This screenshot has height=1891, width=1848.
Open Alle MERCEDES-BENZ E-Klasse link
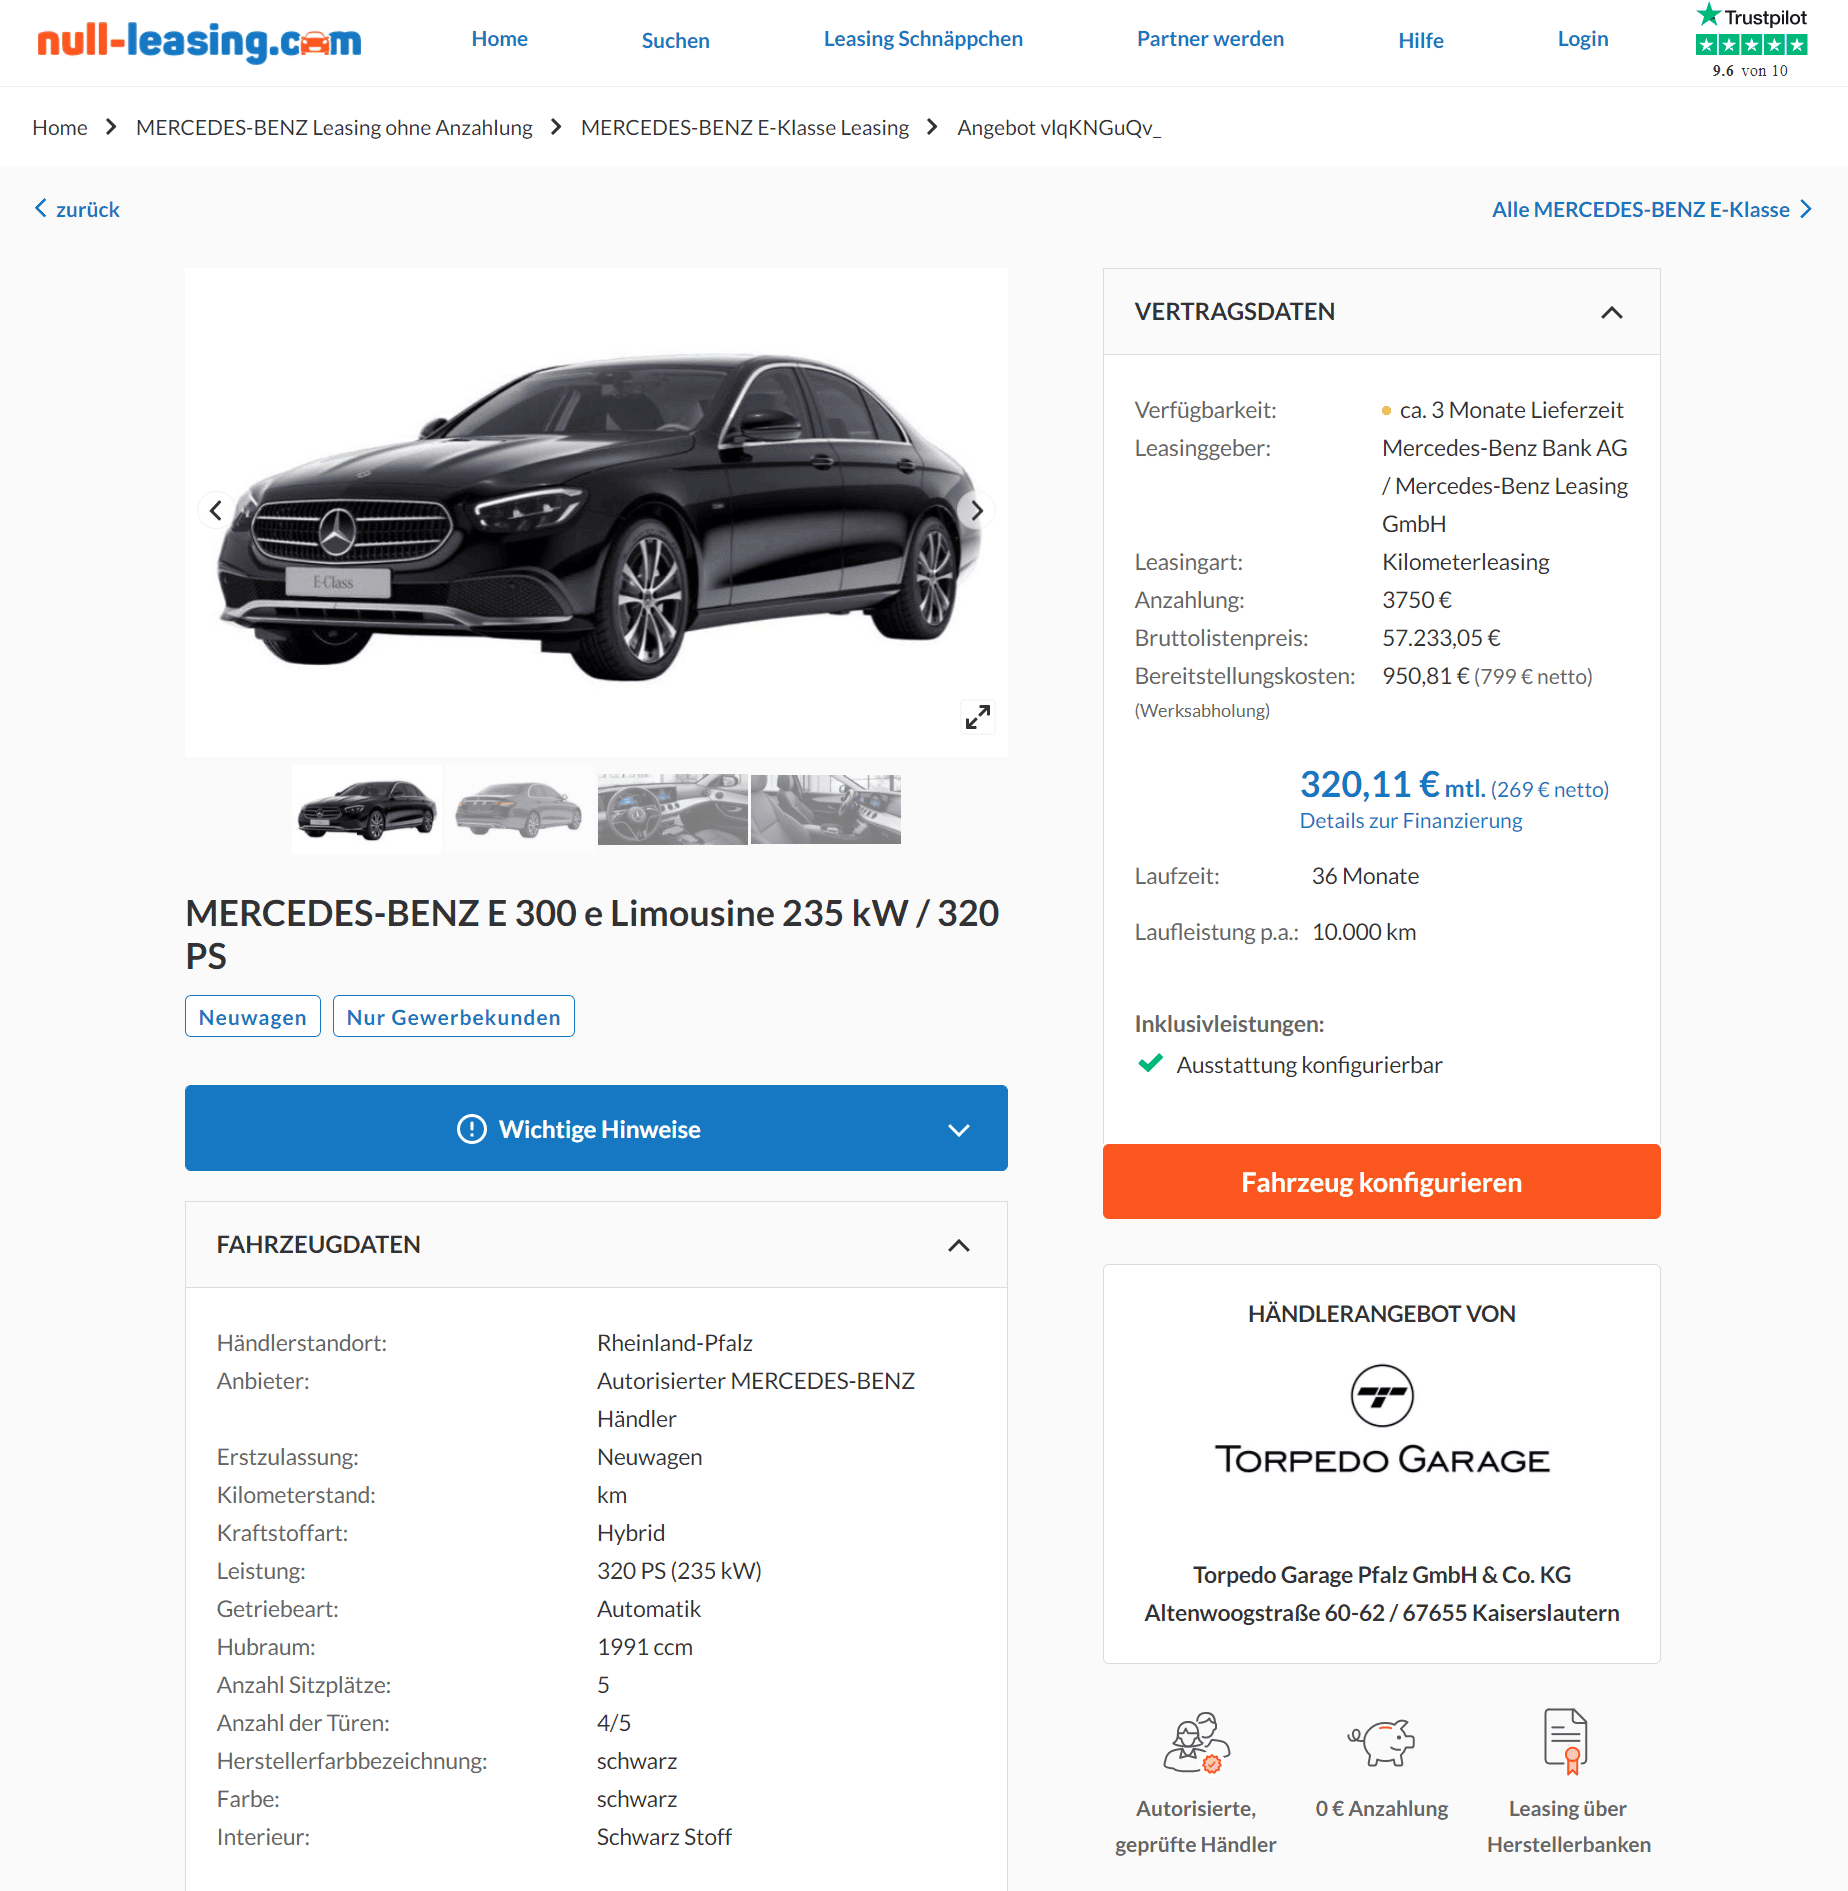[1651, 209]
